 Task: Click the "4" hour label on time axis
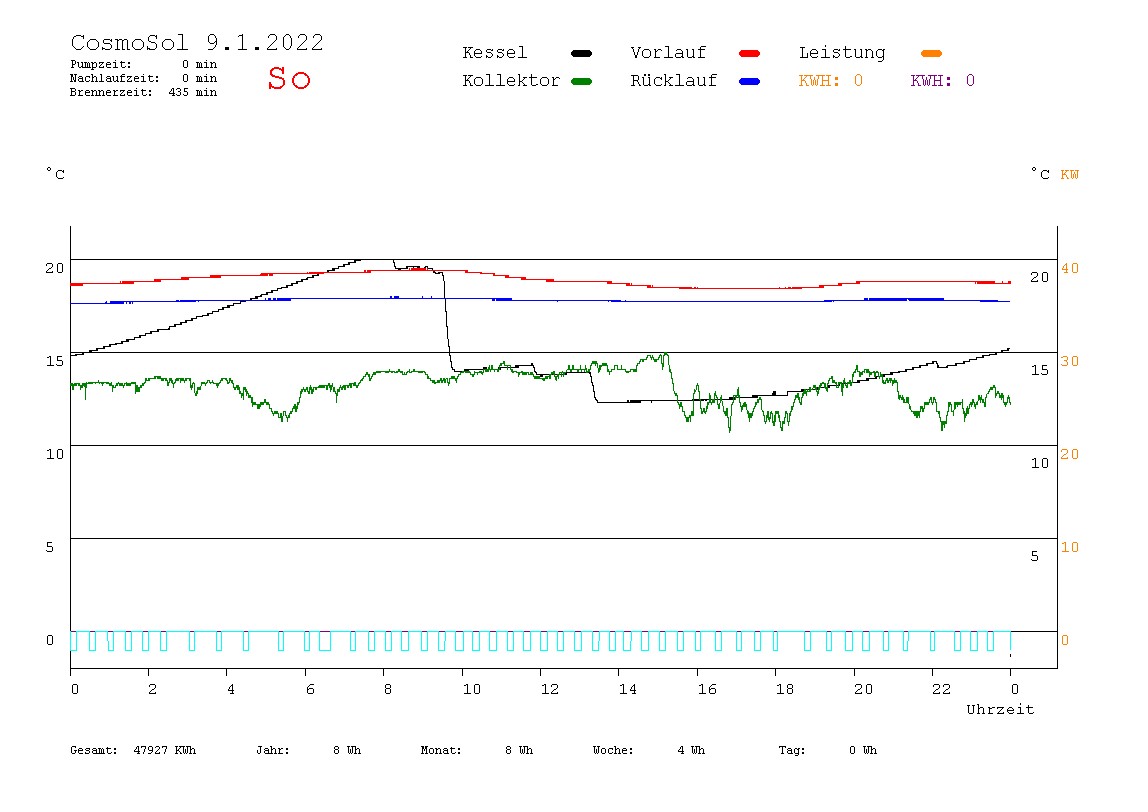pyautogui.click(x=231, y=689)
